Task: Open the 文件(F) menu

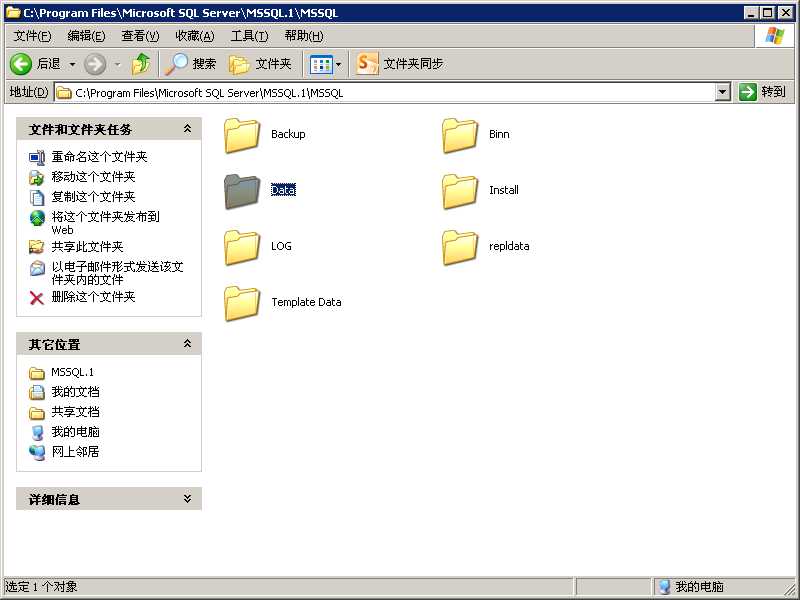Action: pos(33,36)
